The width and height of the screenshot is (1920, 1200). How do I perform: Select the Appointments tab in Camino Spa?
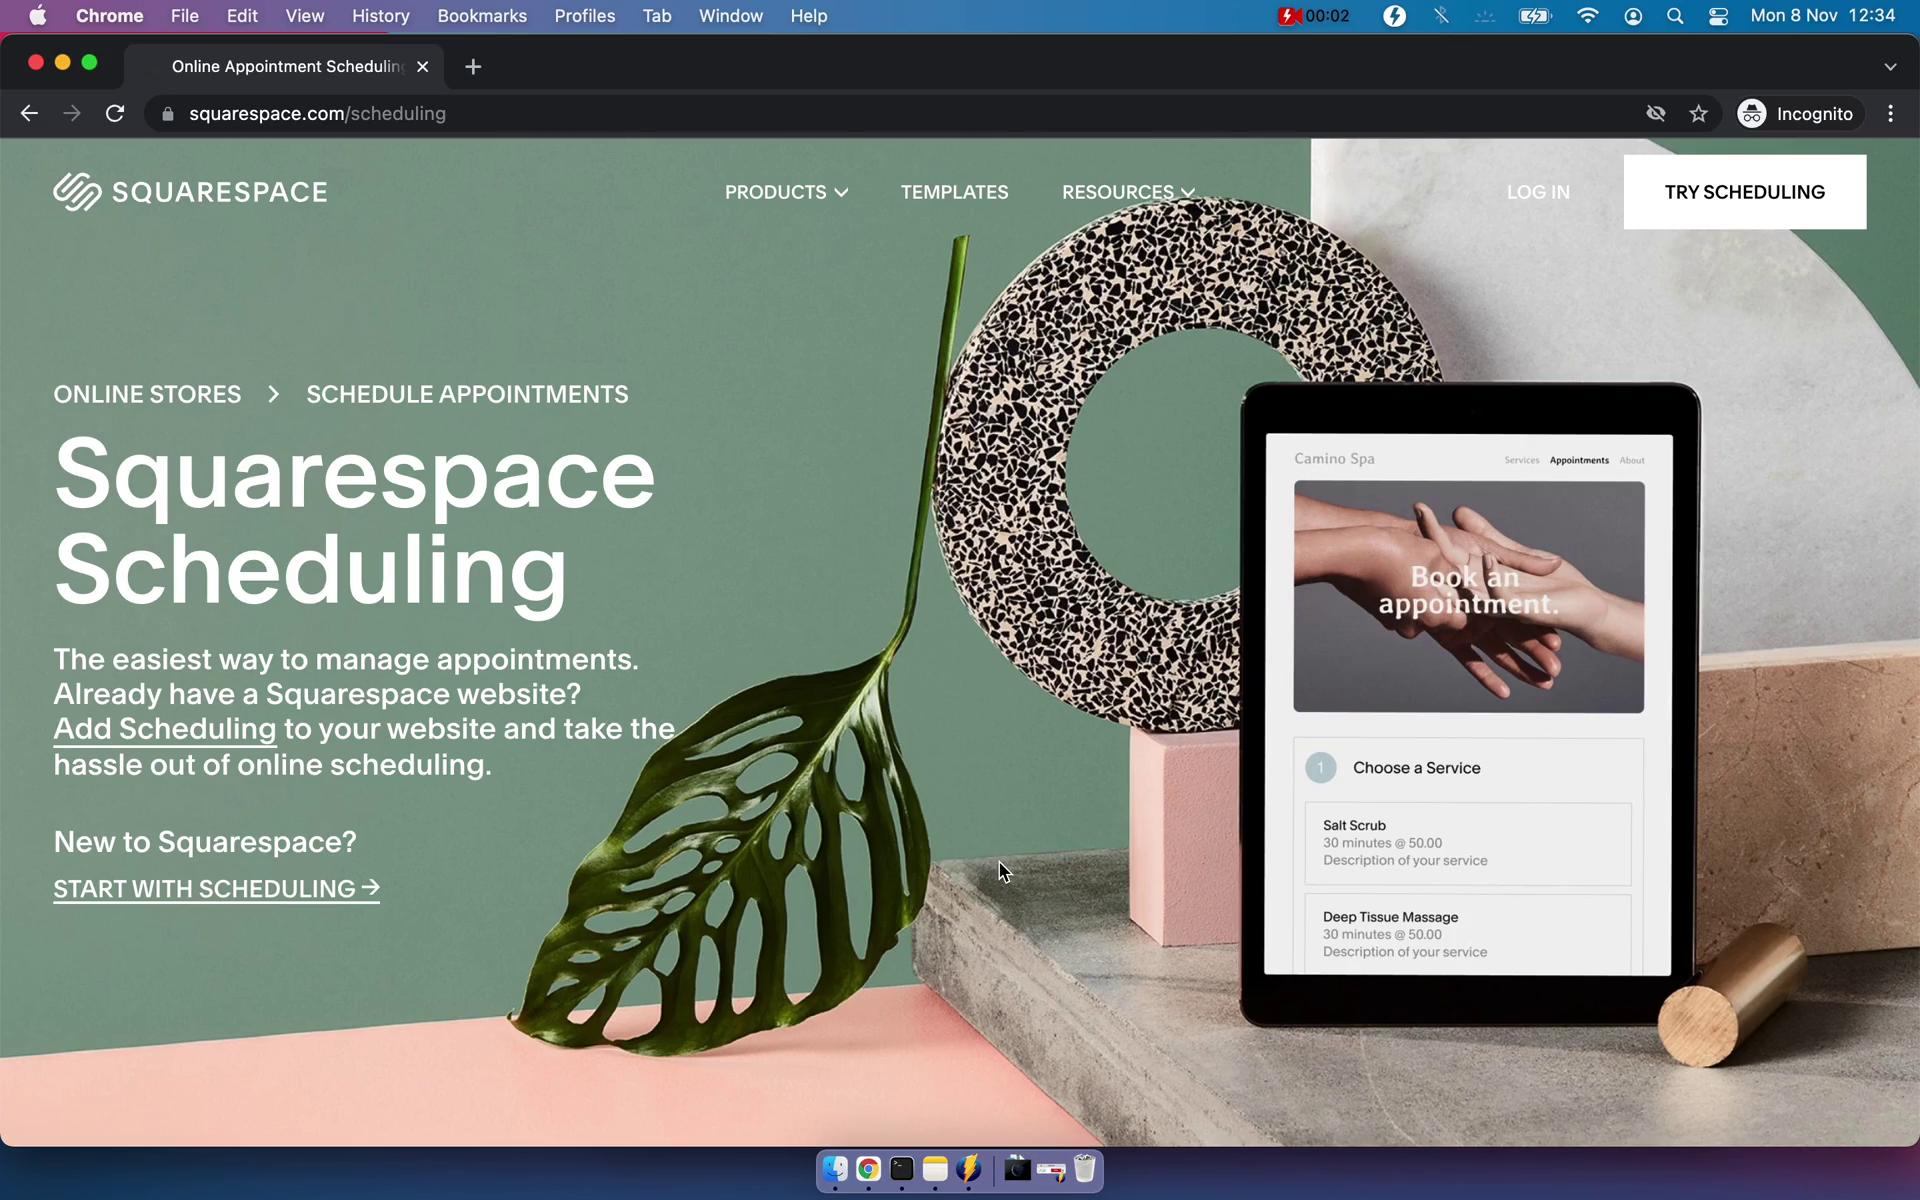1579,460
